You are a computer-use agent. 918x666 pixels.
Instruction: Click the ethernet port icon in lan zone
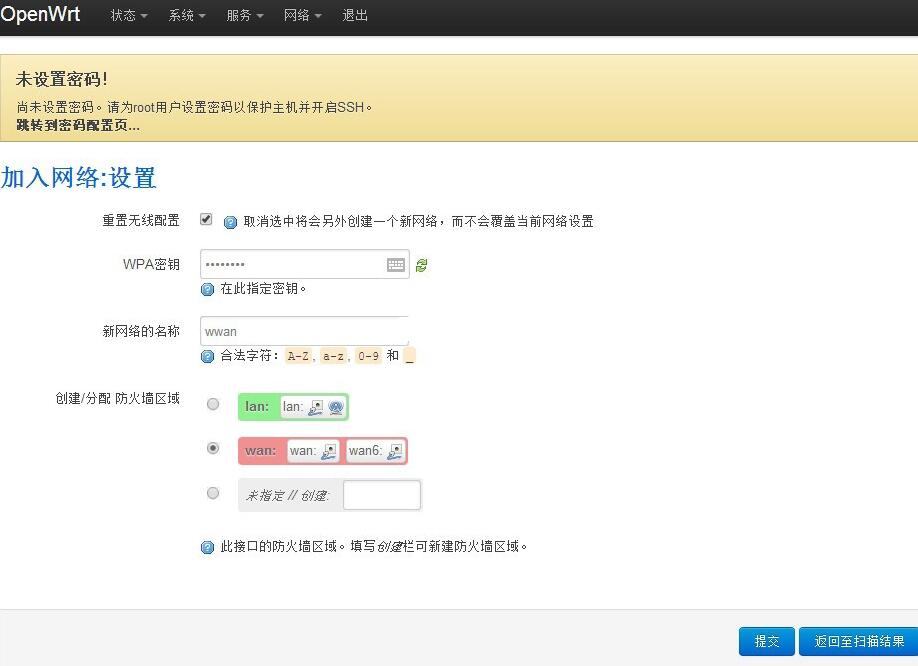pos(316,407)
